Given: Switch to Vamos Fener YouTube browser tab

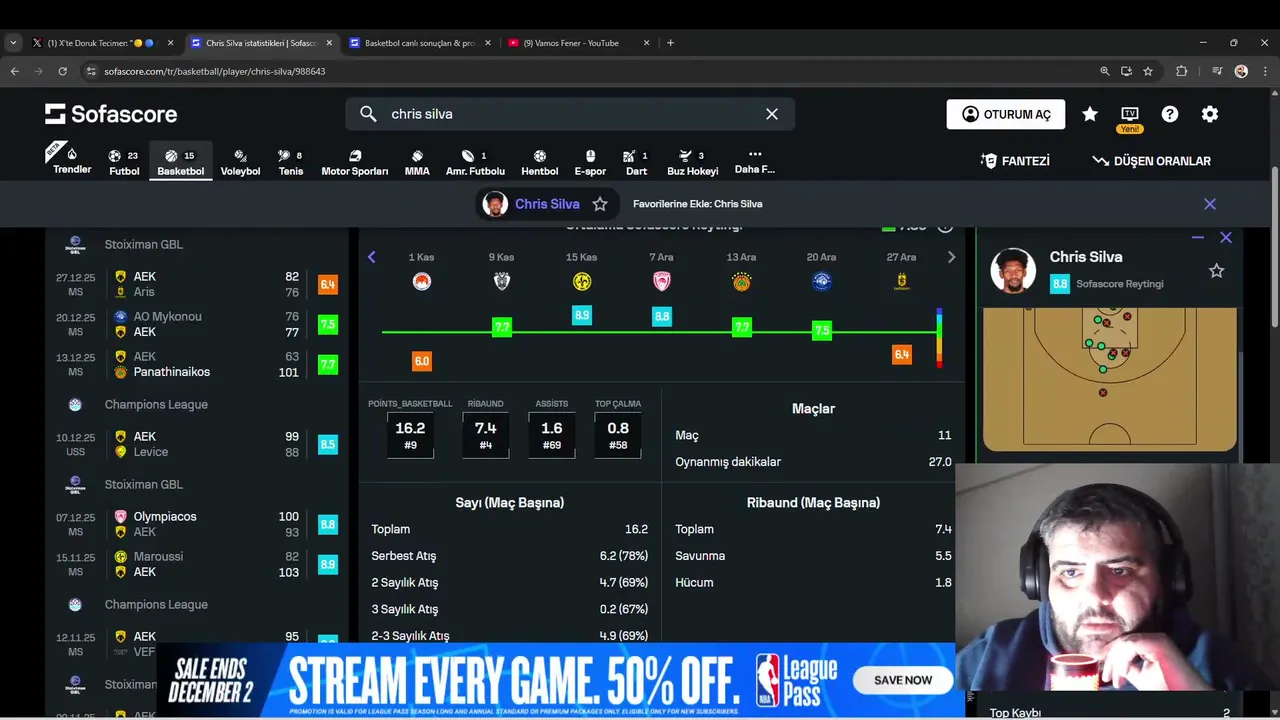Looking at the screenshot, I should tap(578, 43).
